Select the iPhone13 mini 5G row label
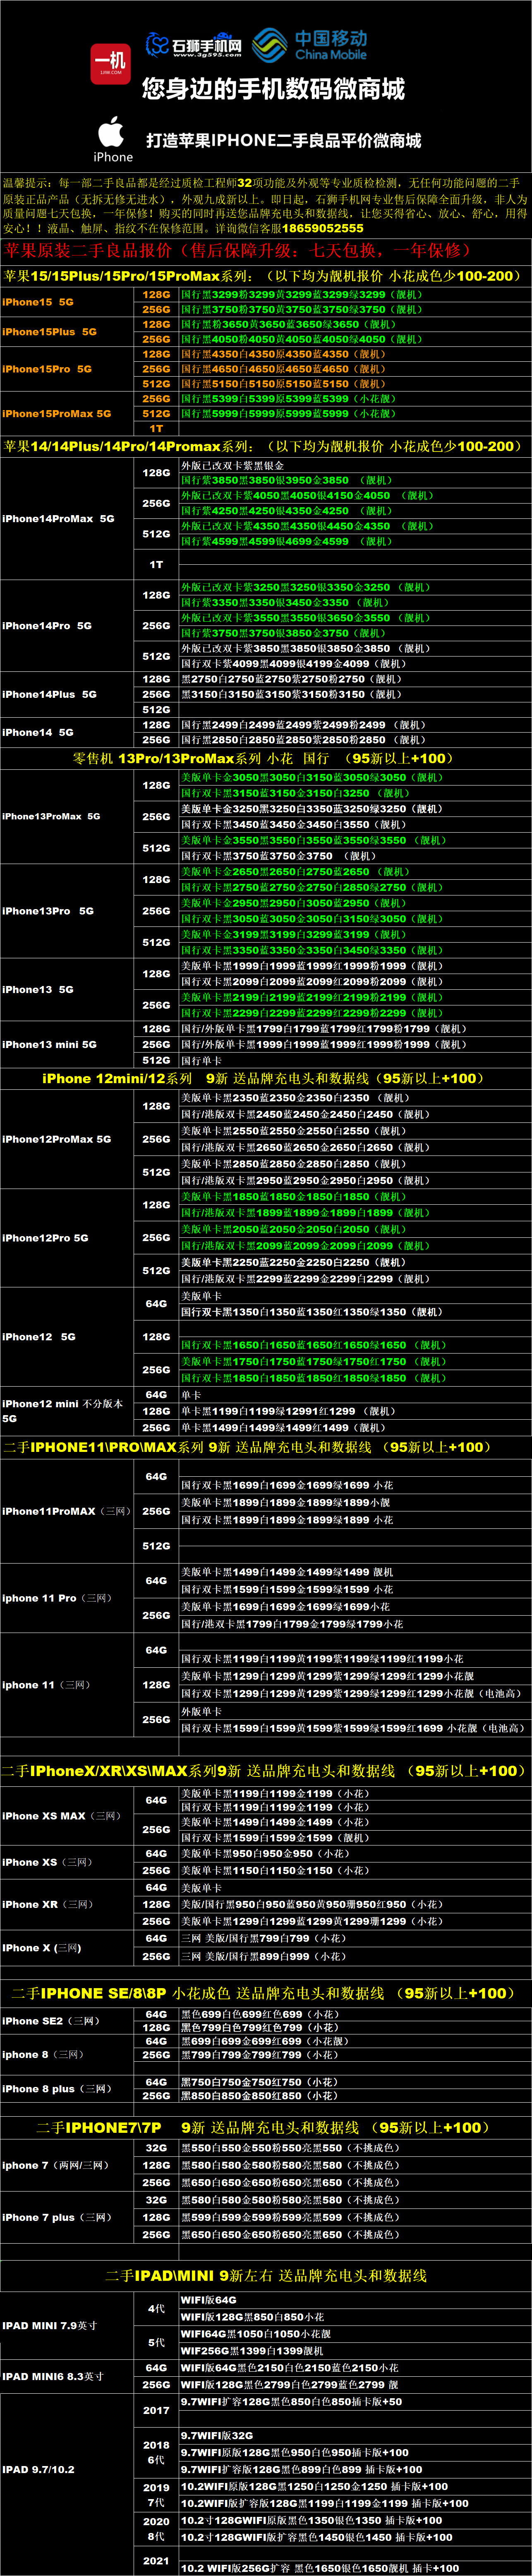 coord(50,1044)
